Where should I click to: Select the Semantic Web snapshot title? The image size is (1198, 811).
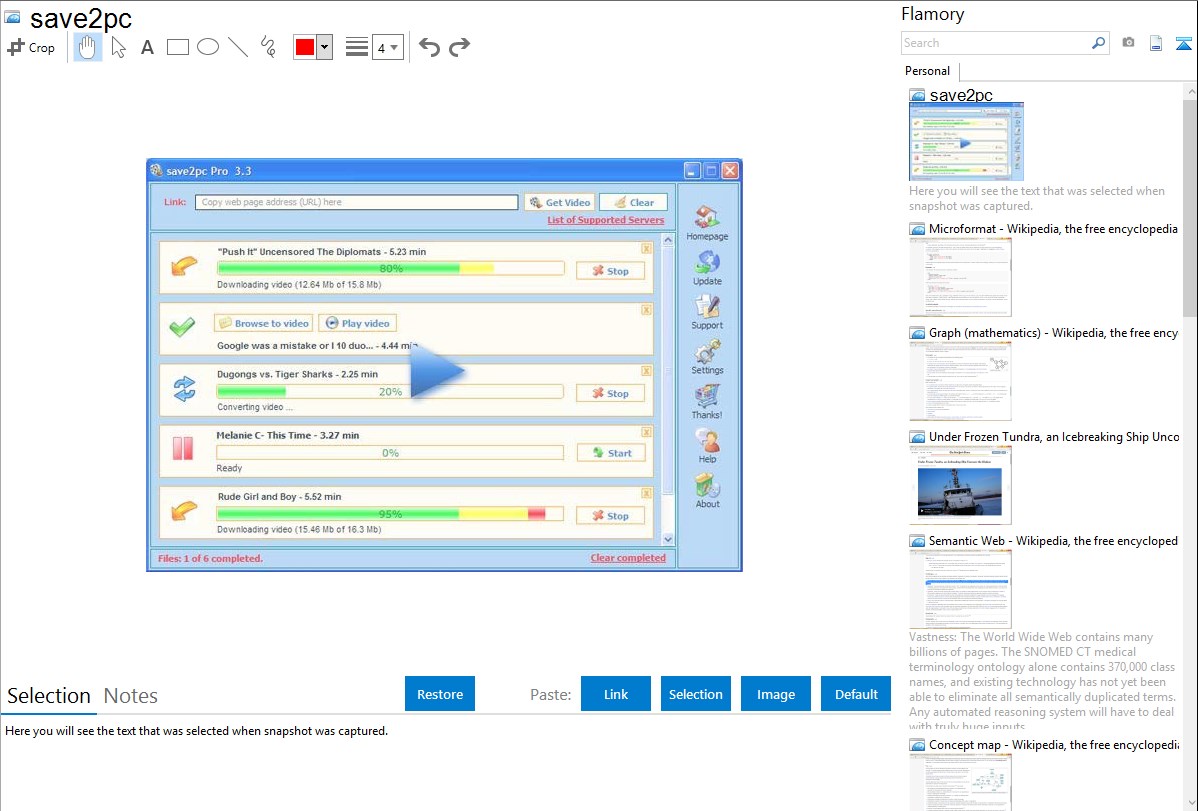point(1053,541)
